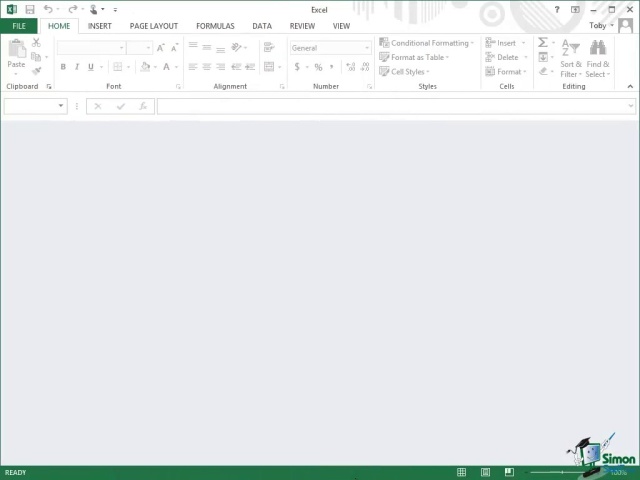This screenshot has width=640, height=480.
Task: Toggle Align Left
Action: point(193,67)
